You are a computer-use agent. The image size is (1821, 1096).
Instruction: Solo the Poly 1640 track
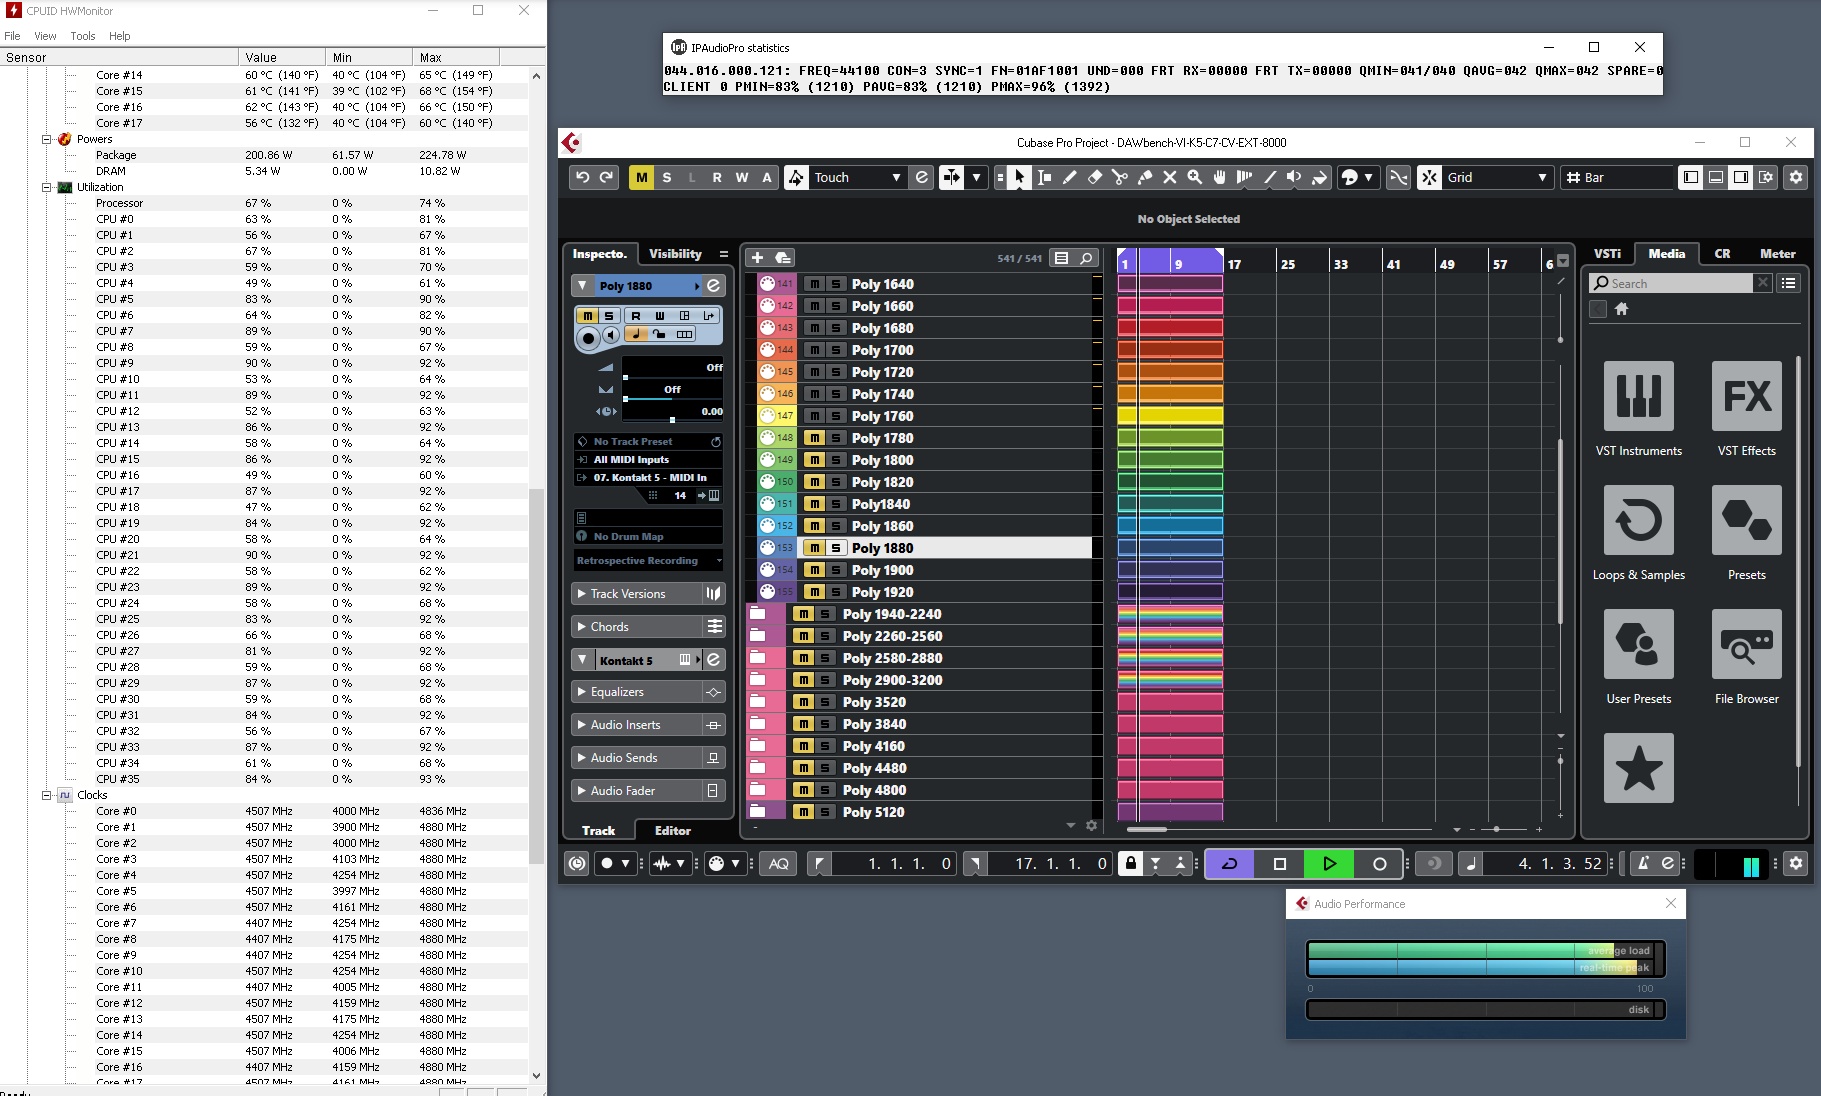836,284
